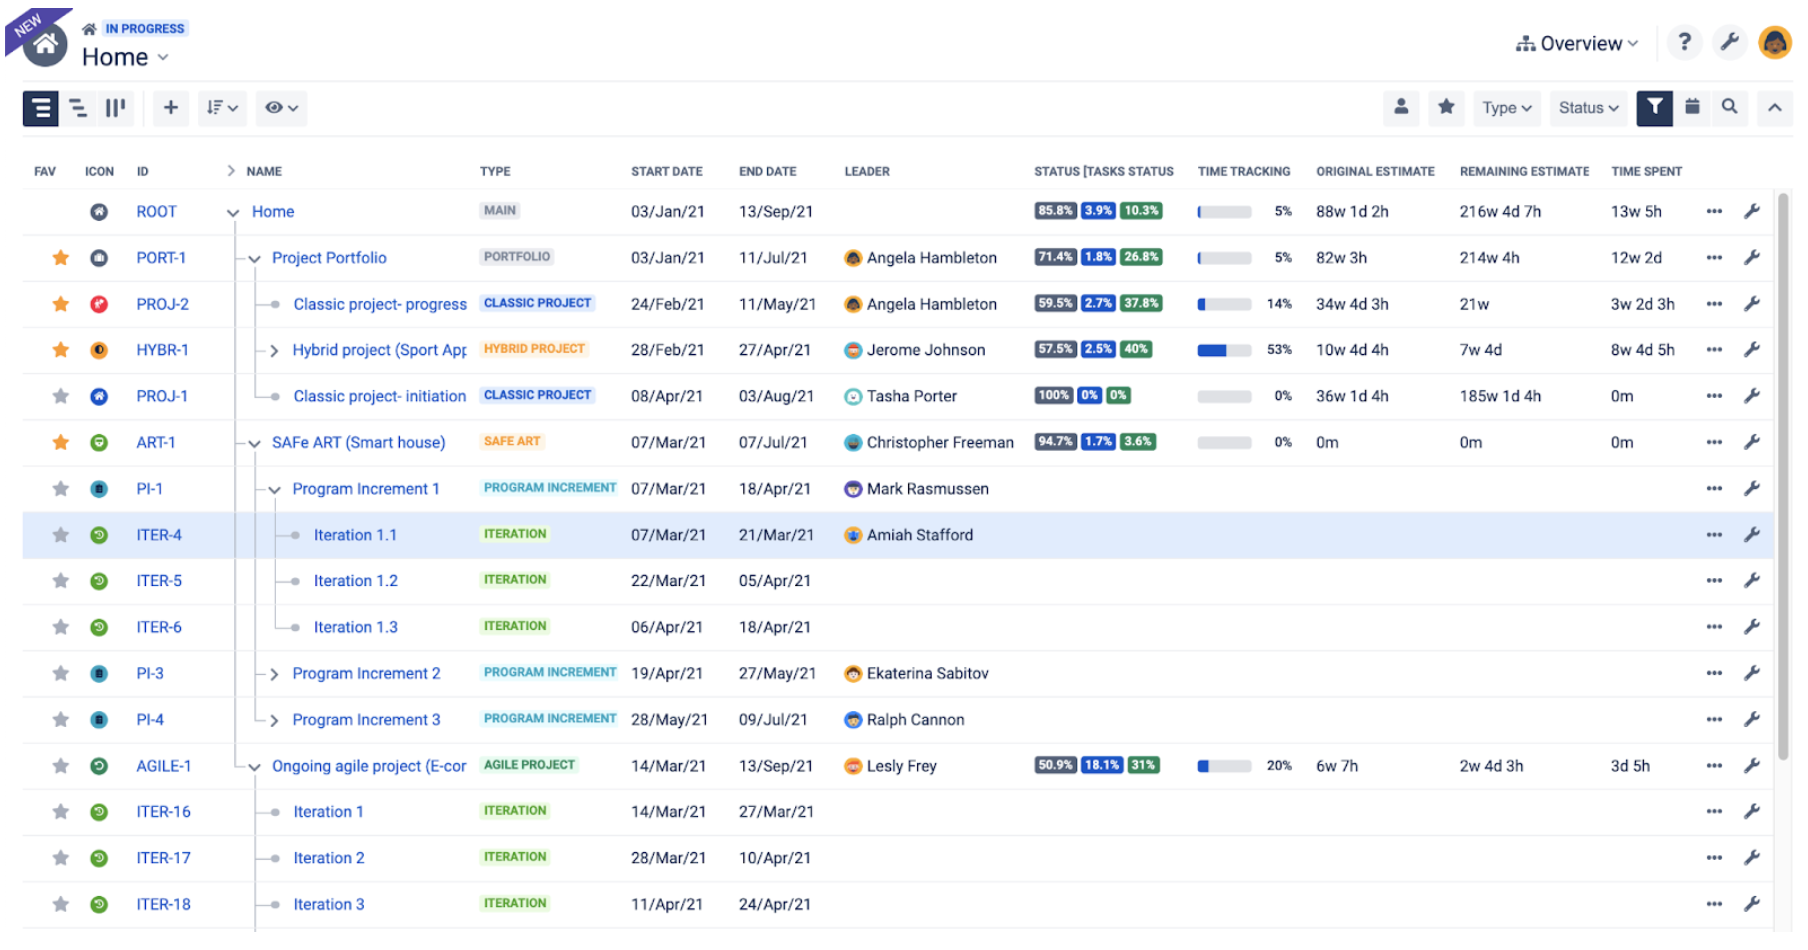
Task: Open the calendar periods icon
Action: [1692, 108]
